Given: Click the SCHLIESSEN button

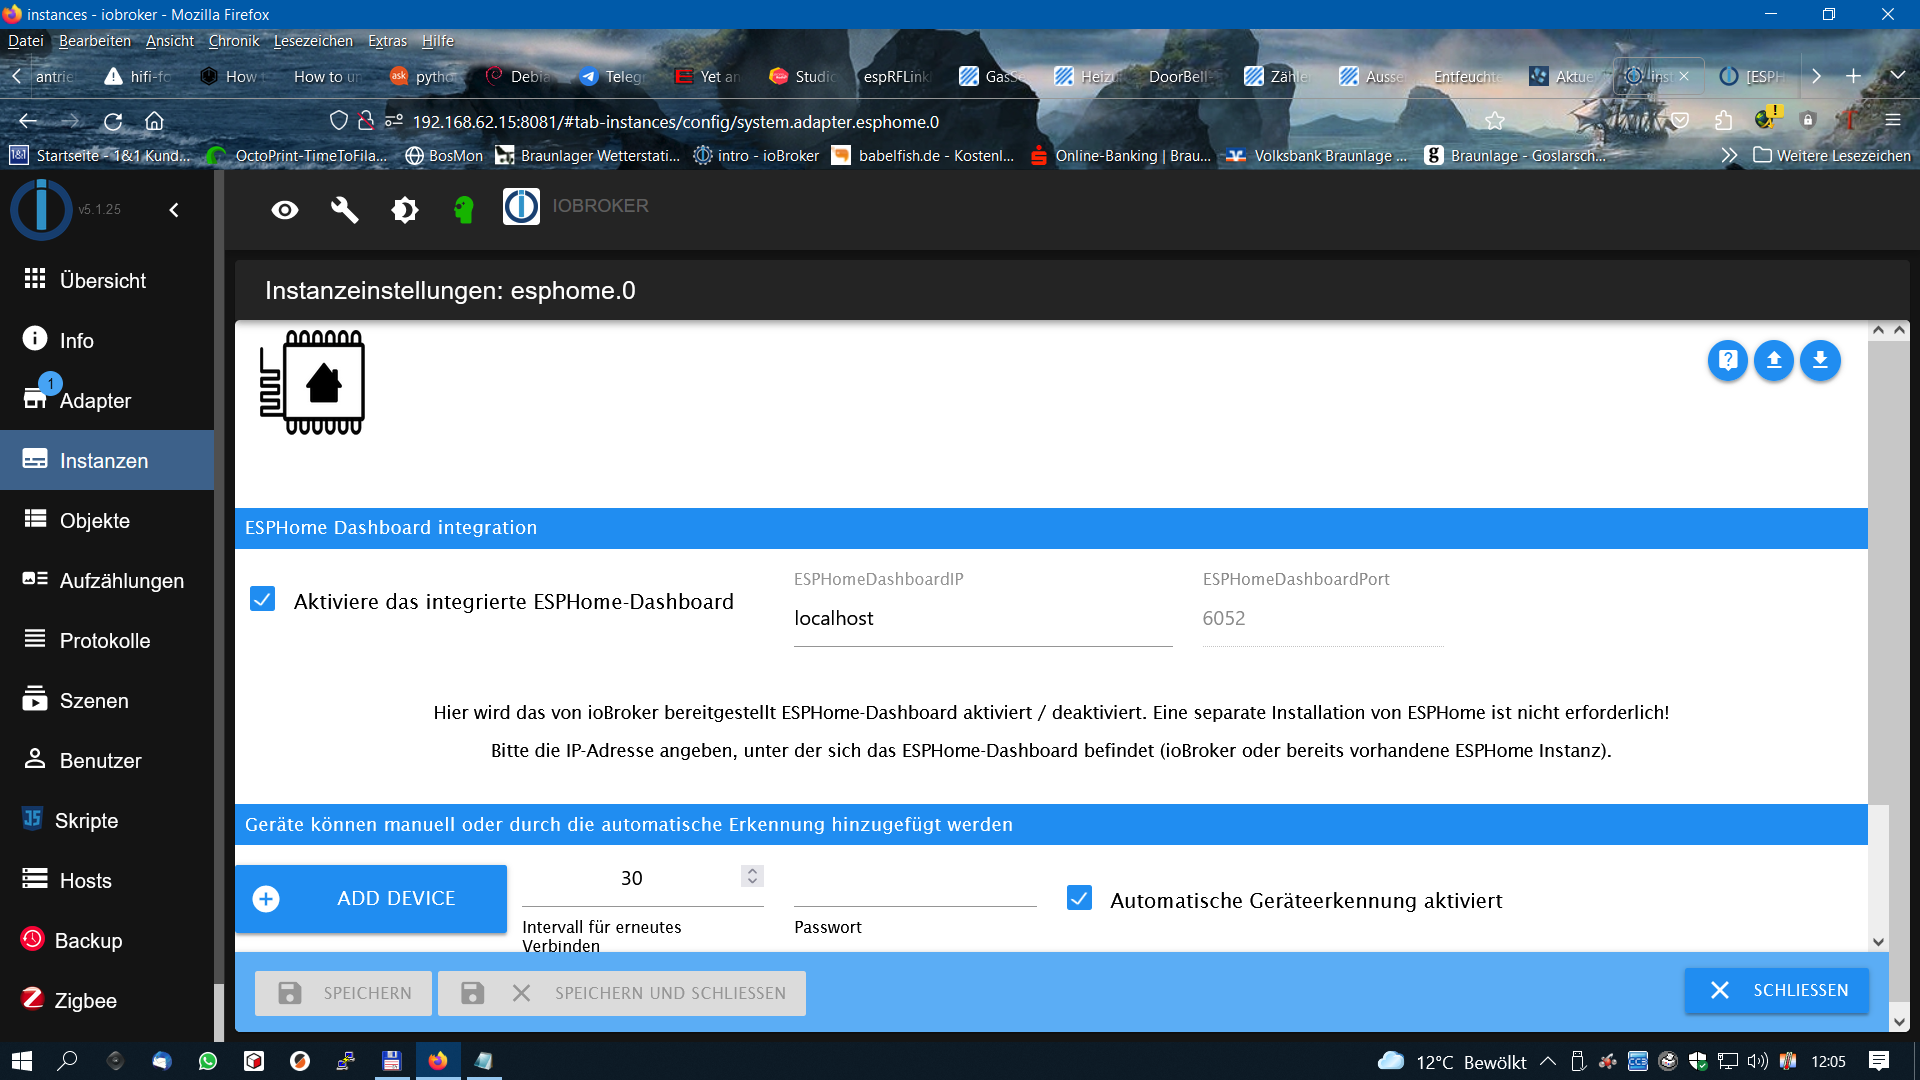Looking at the screenshot, I should [x=1777, y=991].
